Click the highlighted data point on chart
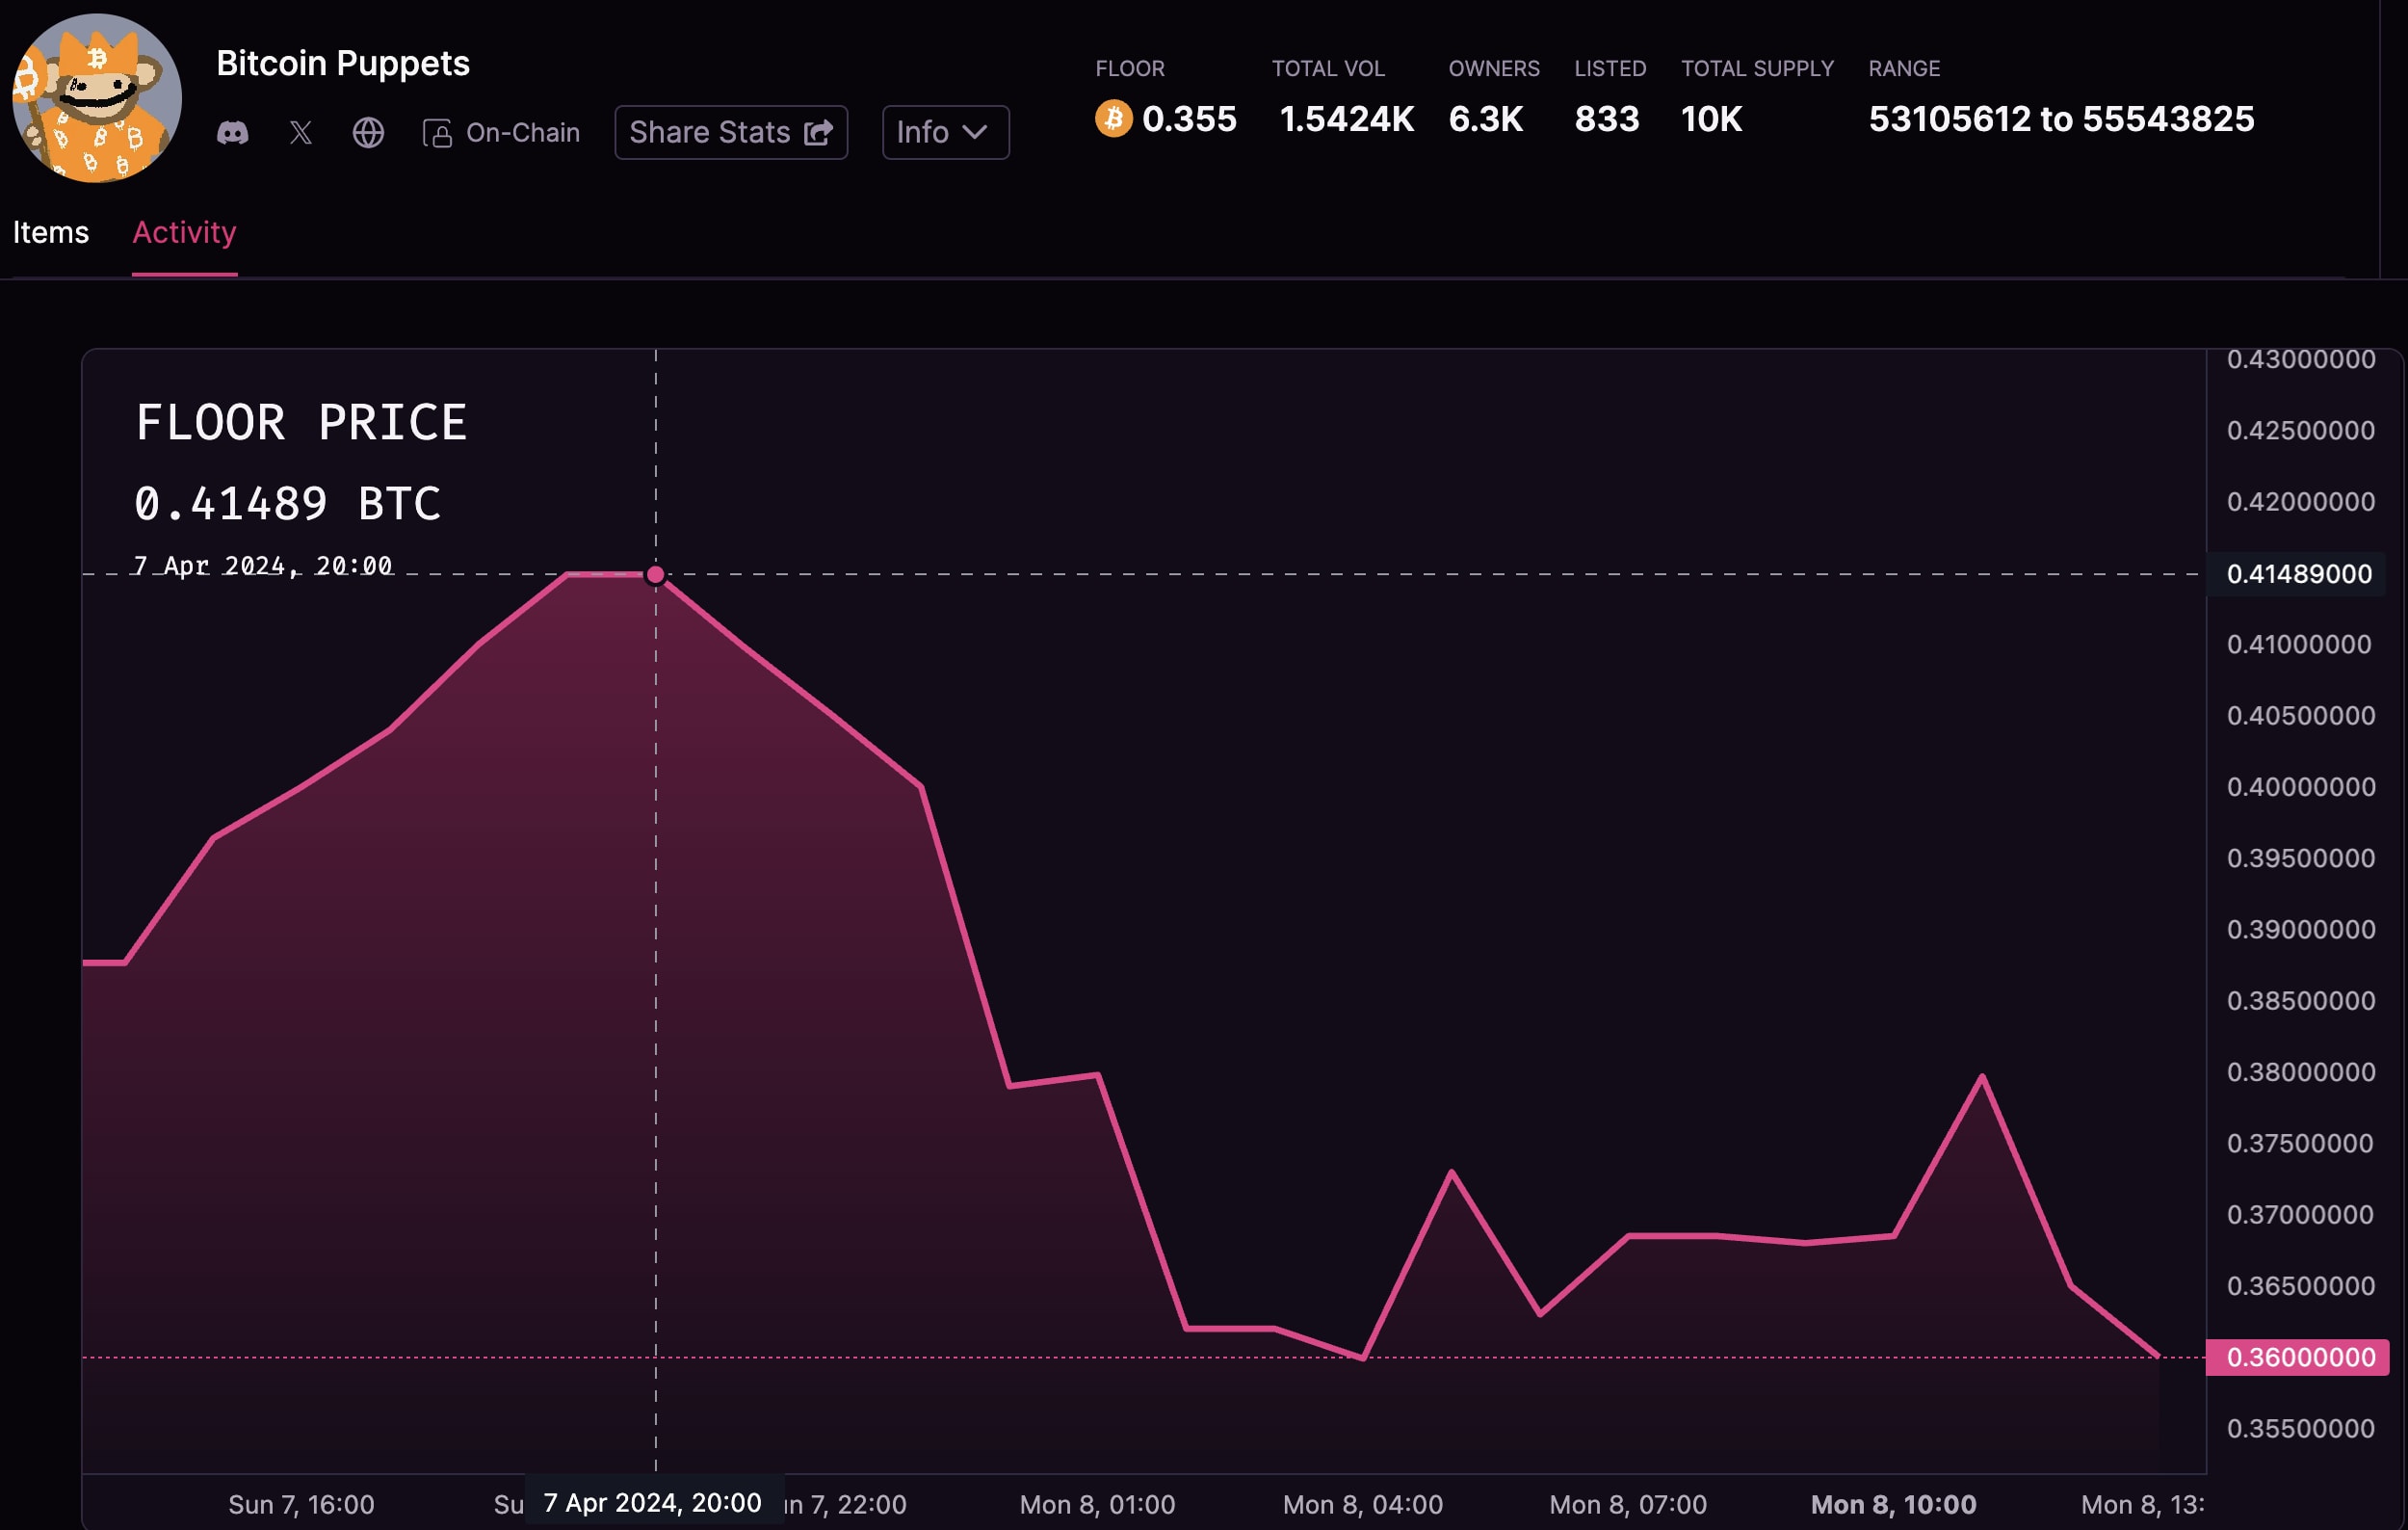Viewport: 2408px width, 1530px height. [655, 575]
